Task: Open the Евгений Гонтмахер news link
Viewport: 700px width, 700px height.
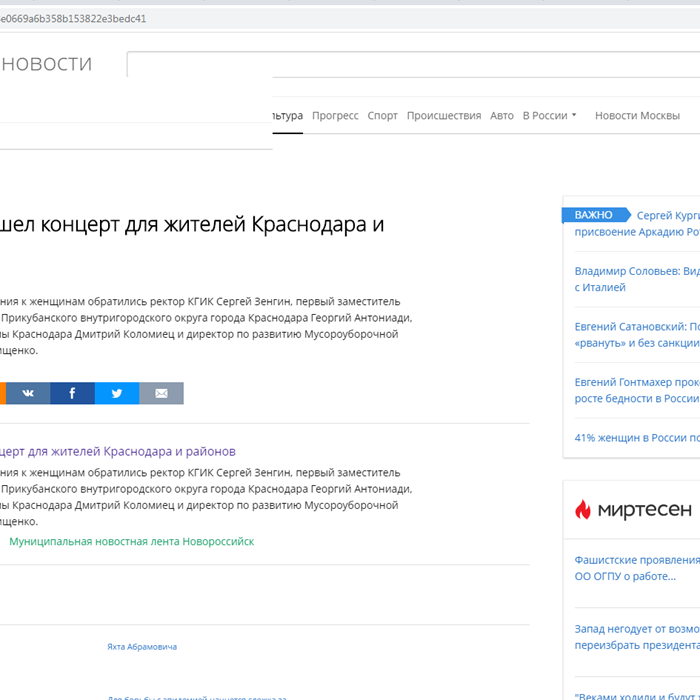Action: pyautogui.click(x=637, y=390)
